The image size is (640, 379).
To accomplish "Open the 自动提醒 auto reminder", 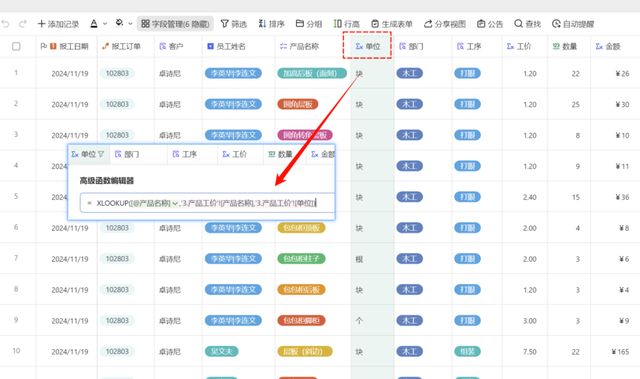I will tap(573, 24).
